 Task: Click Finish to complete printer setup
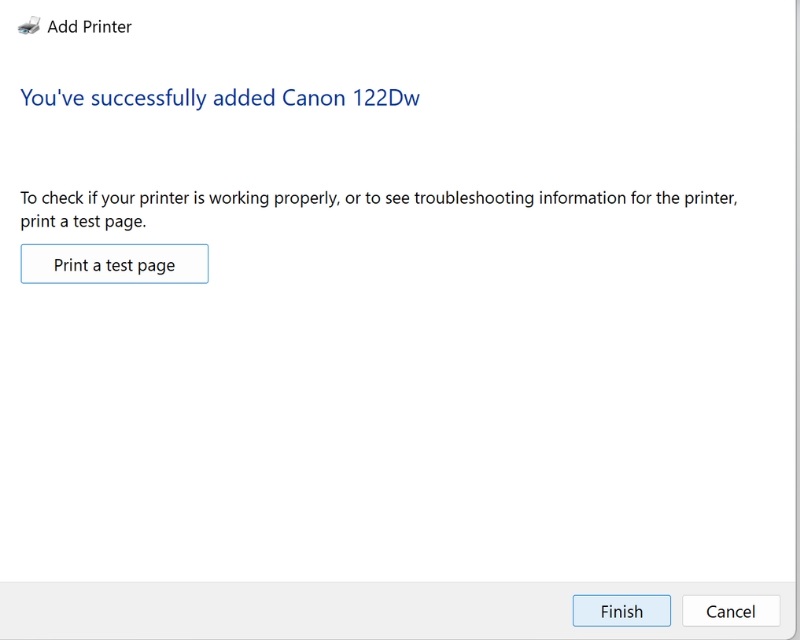point(621,611)
